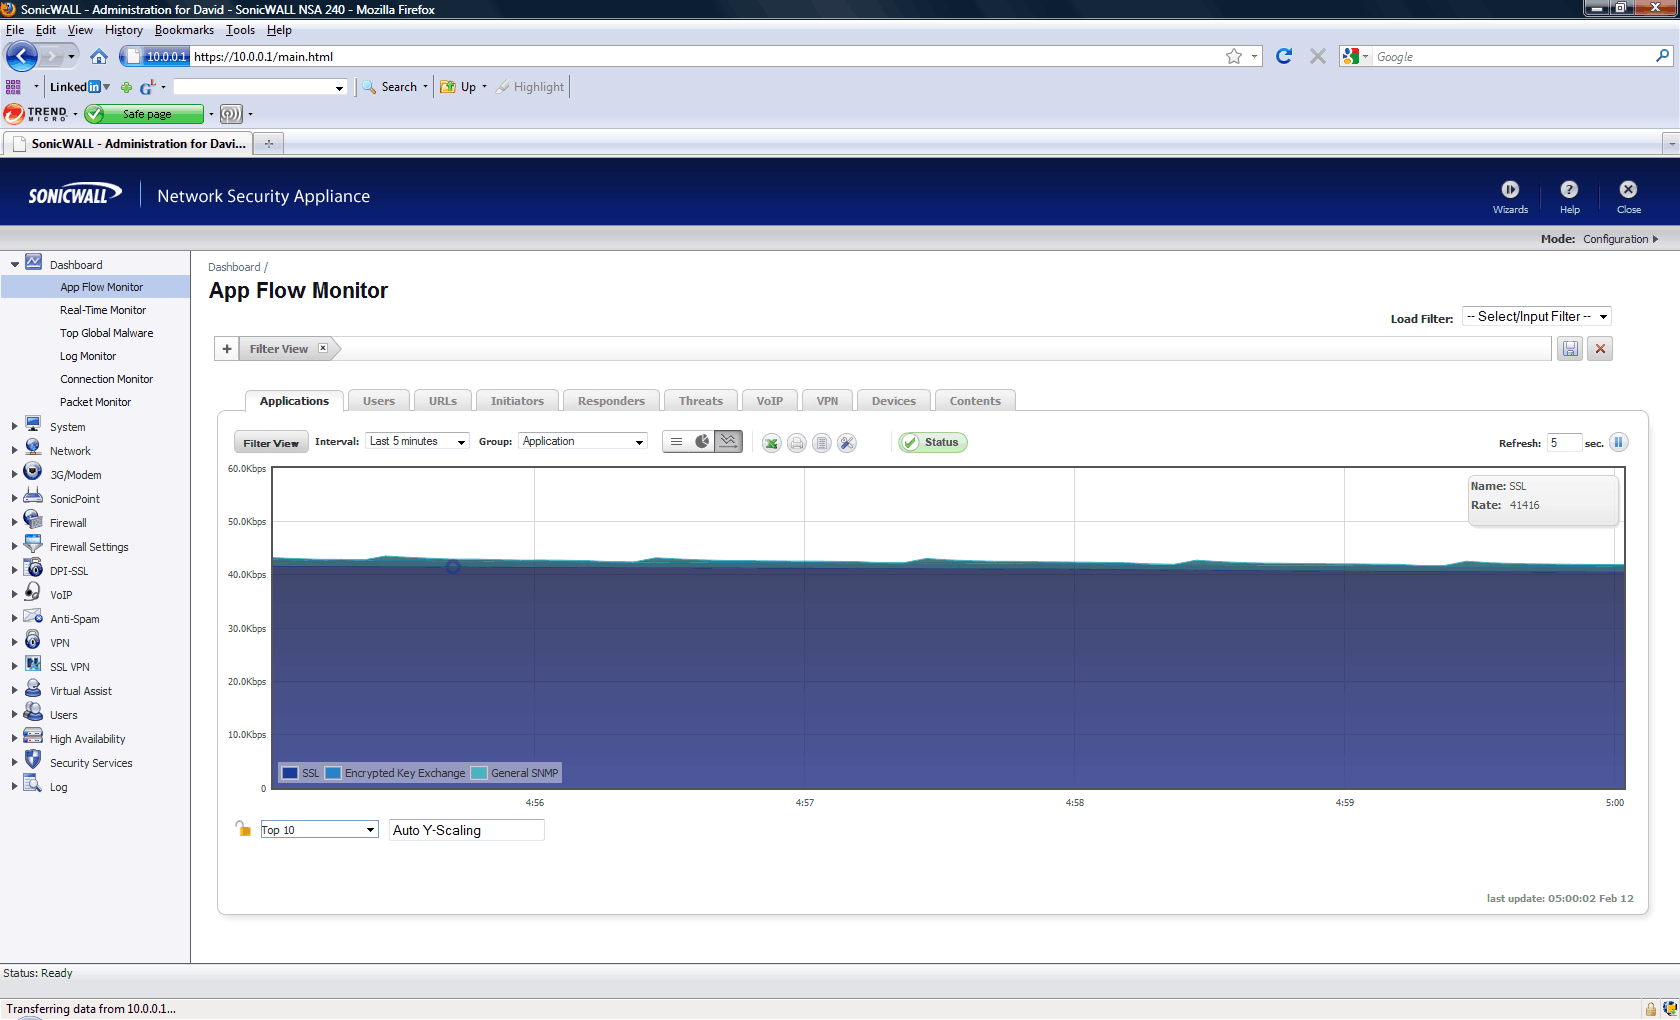
Task: Open Real-Time Monitor page
Action: pos(103,310)
